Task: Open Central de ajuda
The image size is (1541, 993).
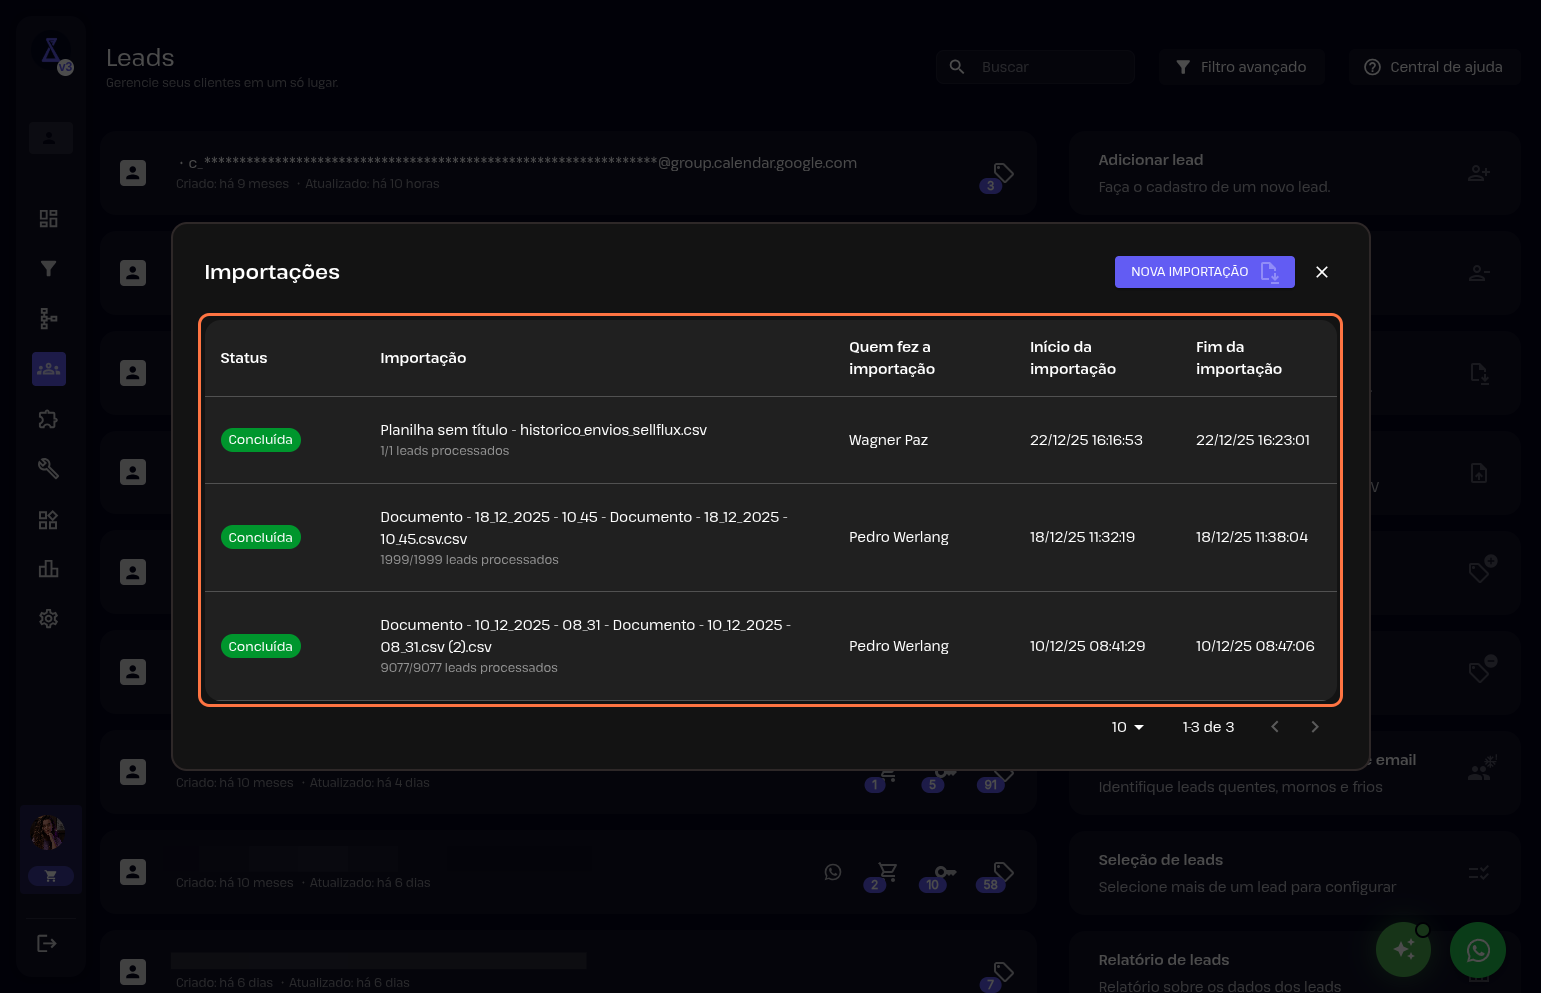Action: click(1433, 67)
